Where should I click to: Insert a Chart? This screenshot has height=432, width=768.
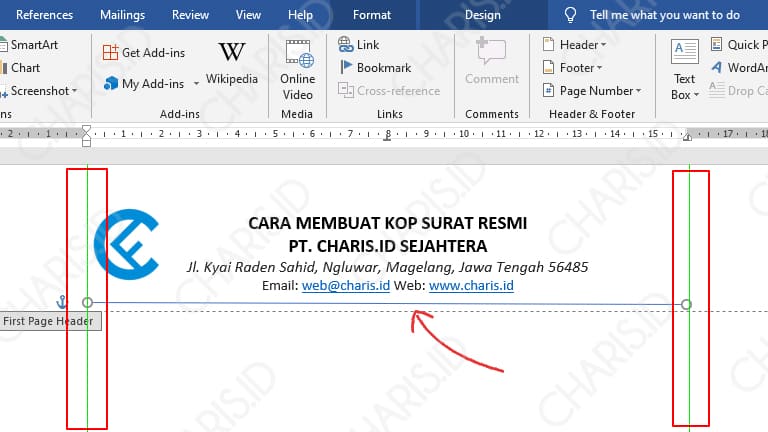(x=21, y=68)
